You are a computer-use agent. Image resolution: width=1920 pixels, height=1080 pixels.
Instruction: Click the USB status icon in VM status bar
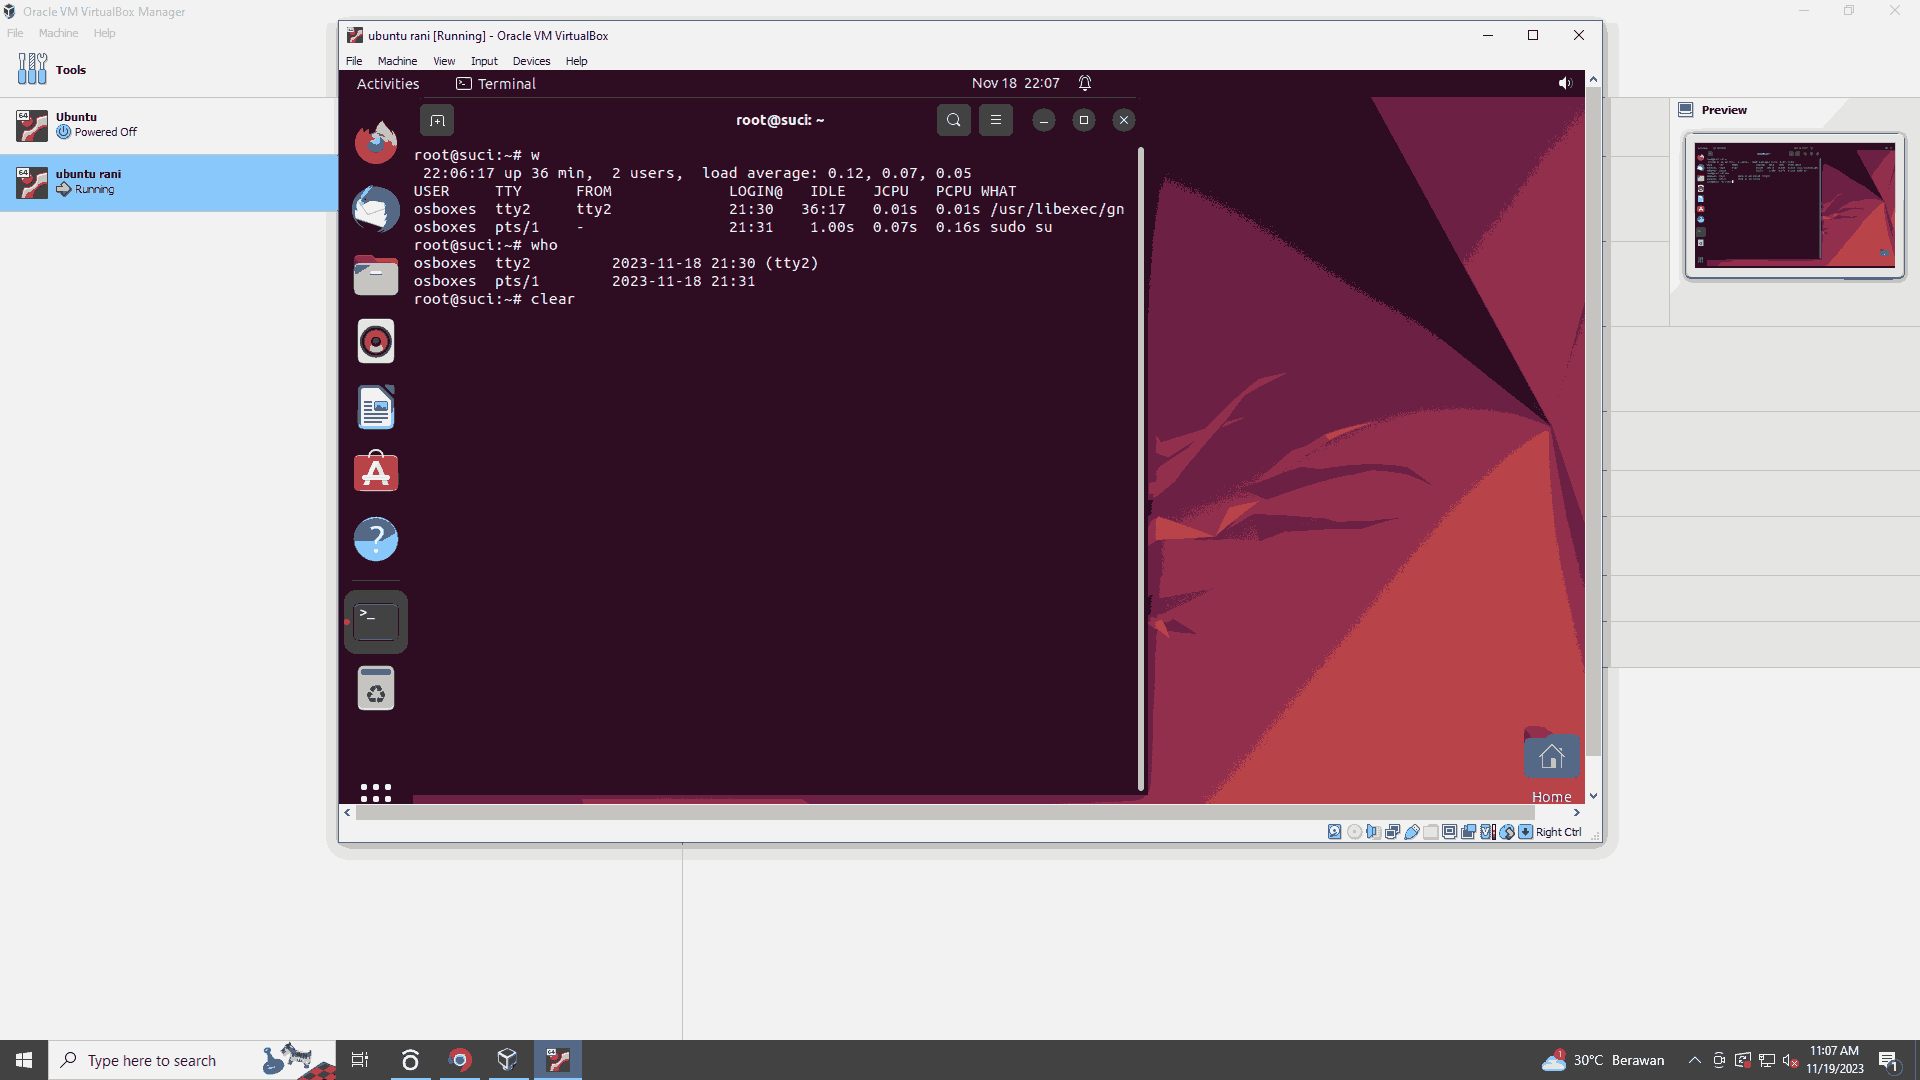coord(1412,832)
